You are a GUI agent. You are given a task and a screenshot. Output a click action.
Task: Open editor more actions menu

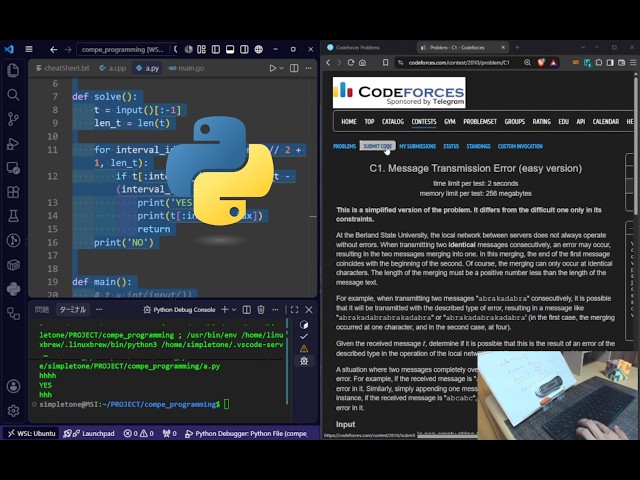309,68
